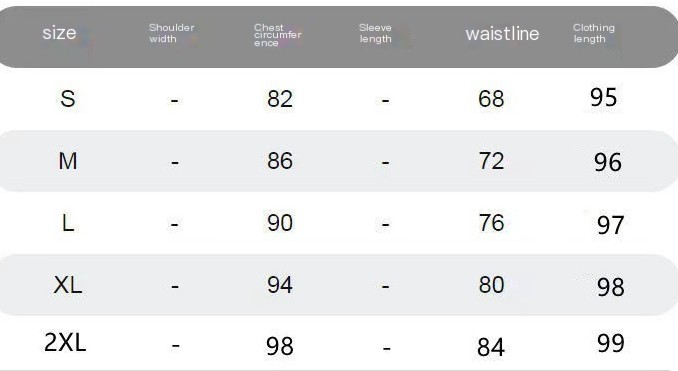Select waistline value 72 for size M
Screen dimensions: 678x371
pos(491,161)
